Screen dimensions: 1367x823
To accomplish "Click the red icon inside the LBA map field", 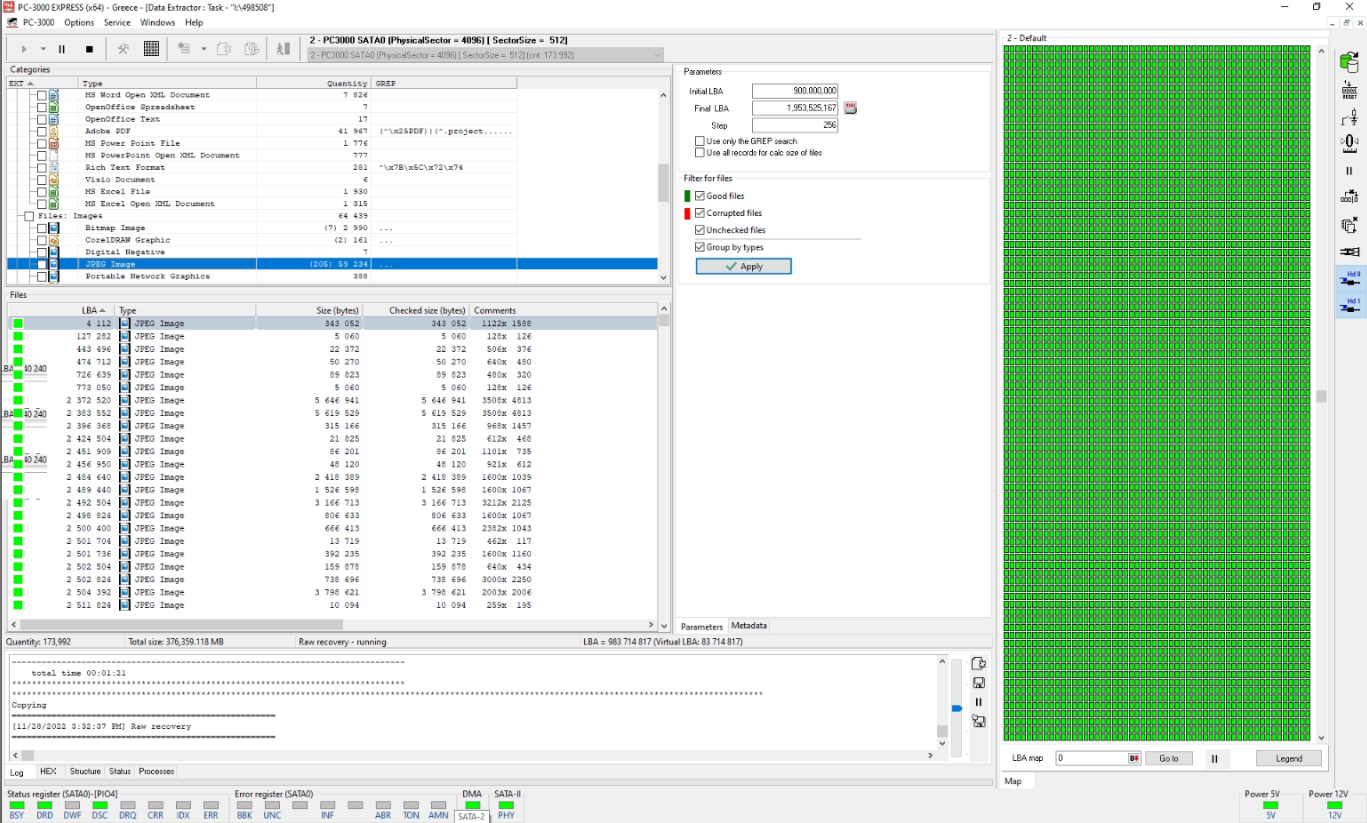I will click(x=1134, y=759).
